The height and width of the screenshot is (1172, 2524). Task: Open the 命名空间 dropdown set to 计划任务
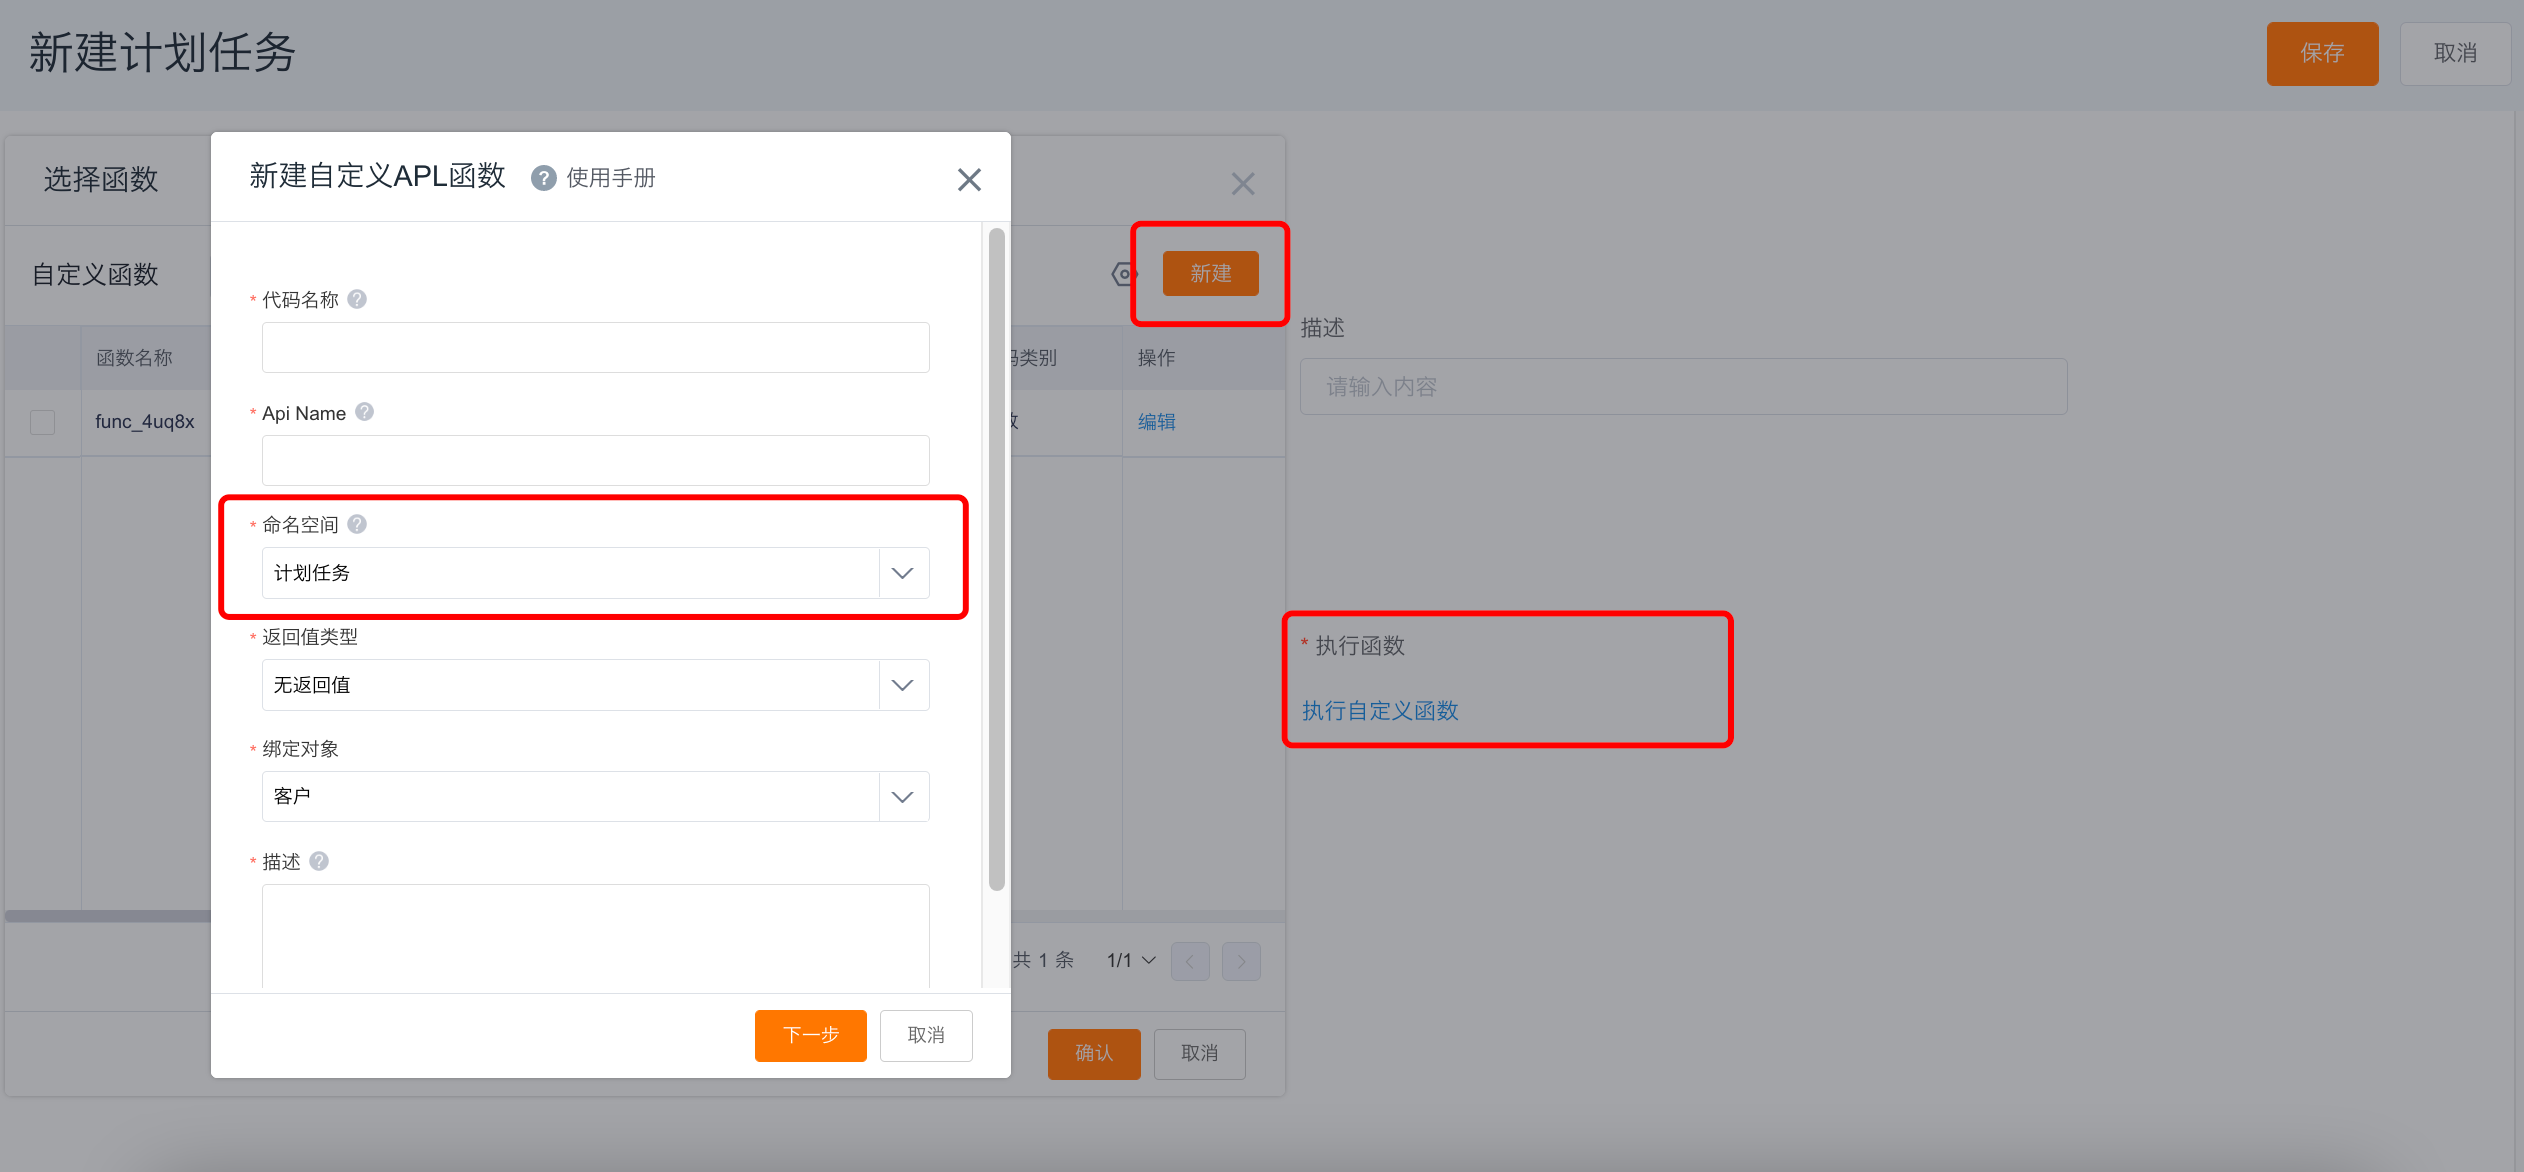(x=596, y=573)
